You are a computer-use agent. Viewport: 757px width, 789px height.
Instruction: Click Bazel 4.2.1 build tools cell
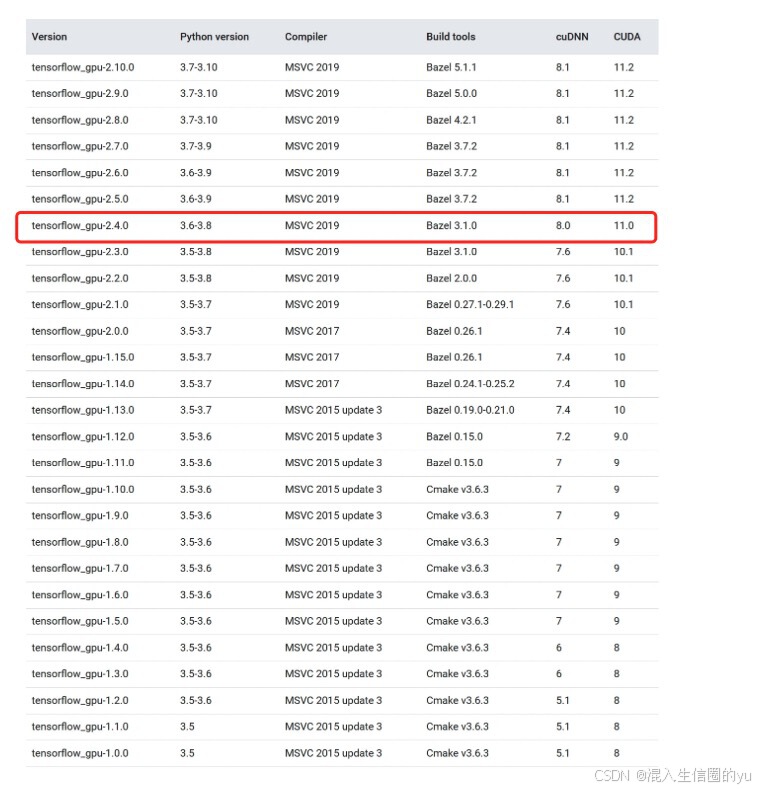[x=451, y=120]
